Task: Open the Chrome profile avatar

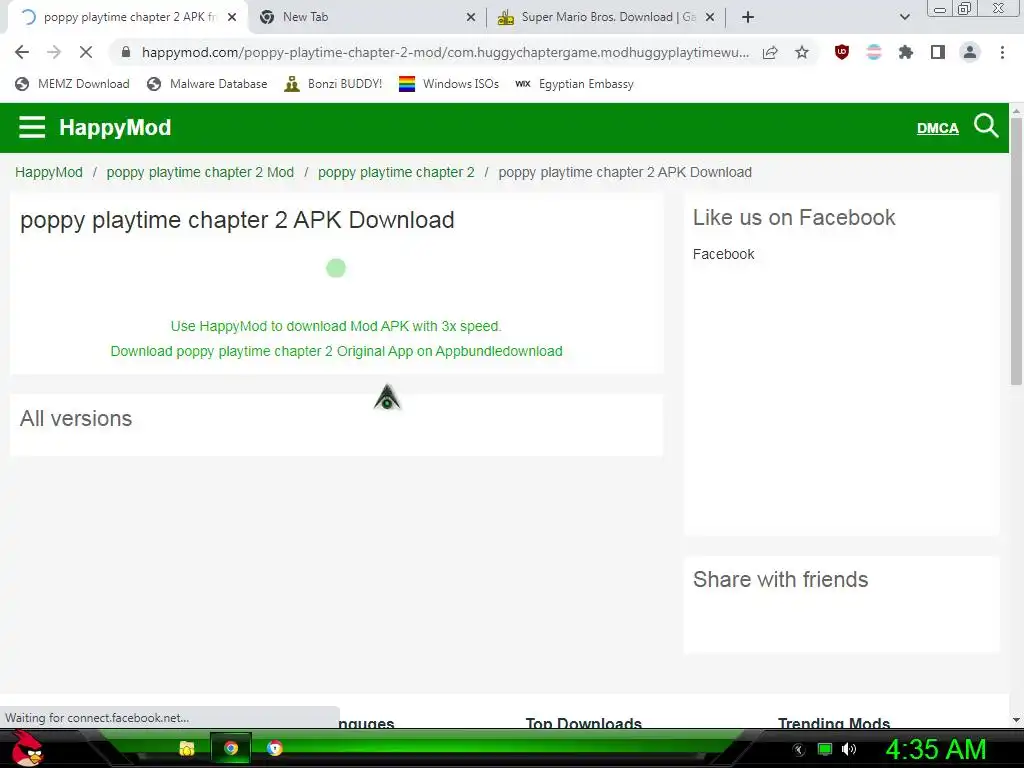Action: tap(970, 52)
